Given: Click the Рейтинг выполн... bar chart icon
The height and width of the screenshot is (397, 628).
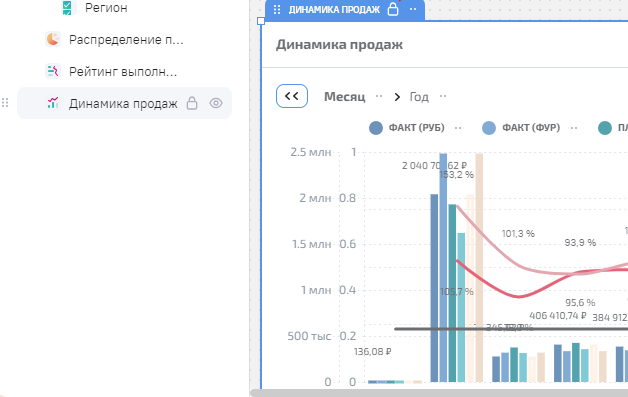Looking at the screenshot, I should [x=53, y=71].
